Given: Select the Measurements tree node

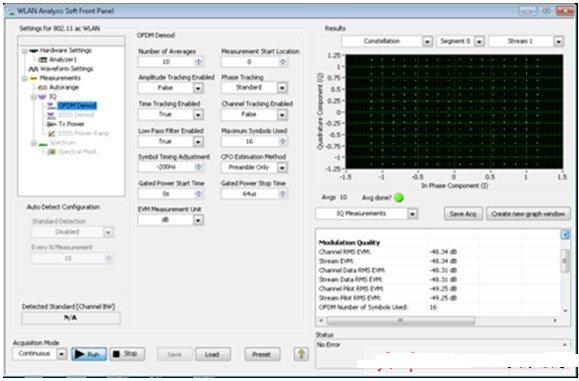Looking at the screenshot, I should click(x=60, y=78).
